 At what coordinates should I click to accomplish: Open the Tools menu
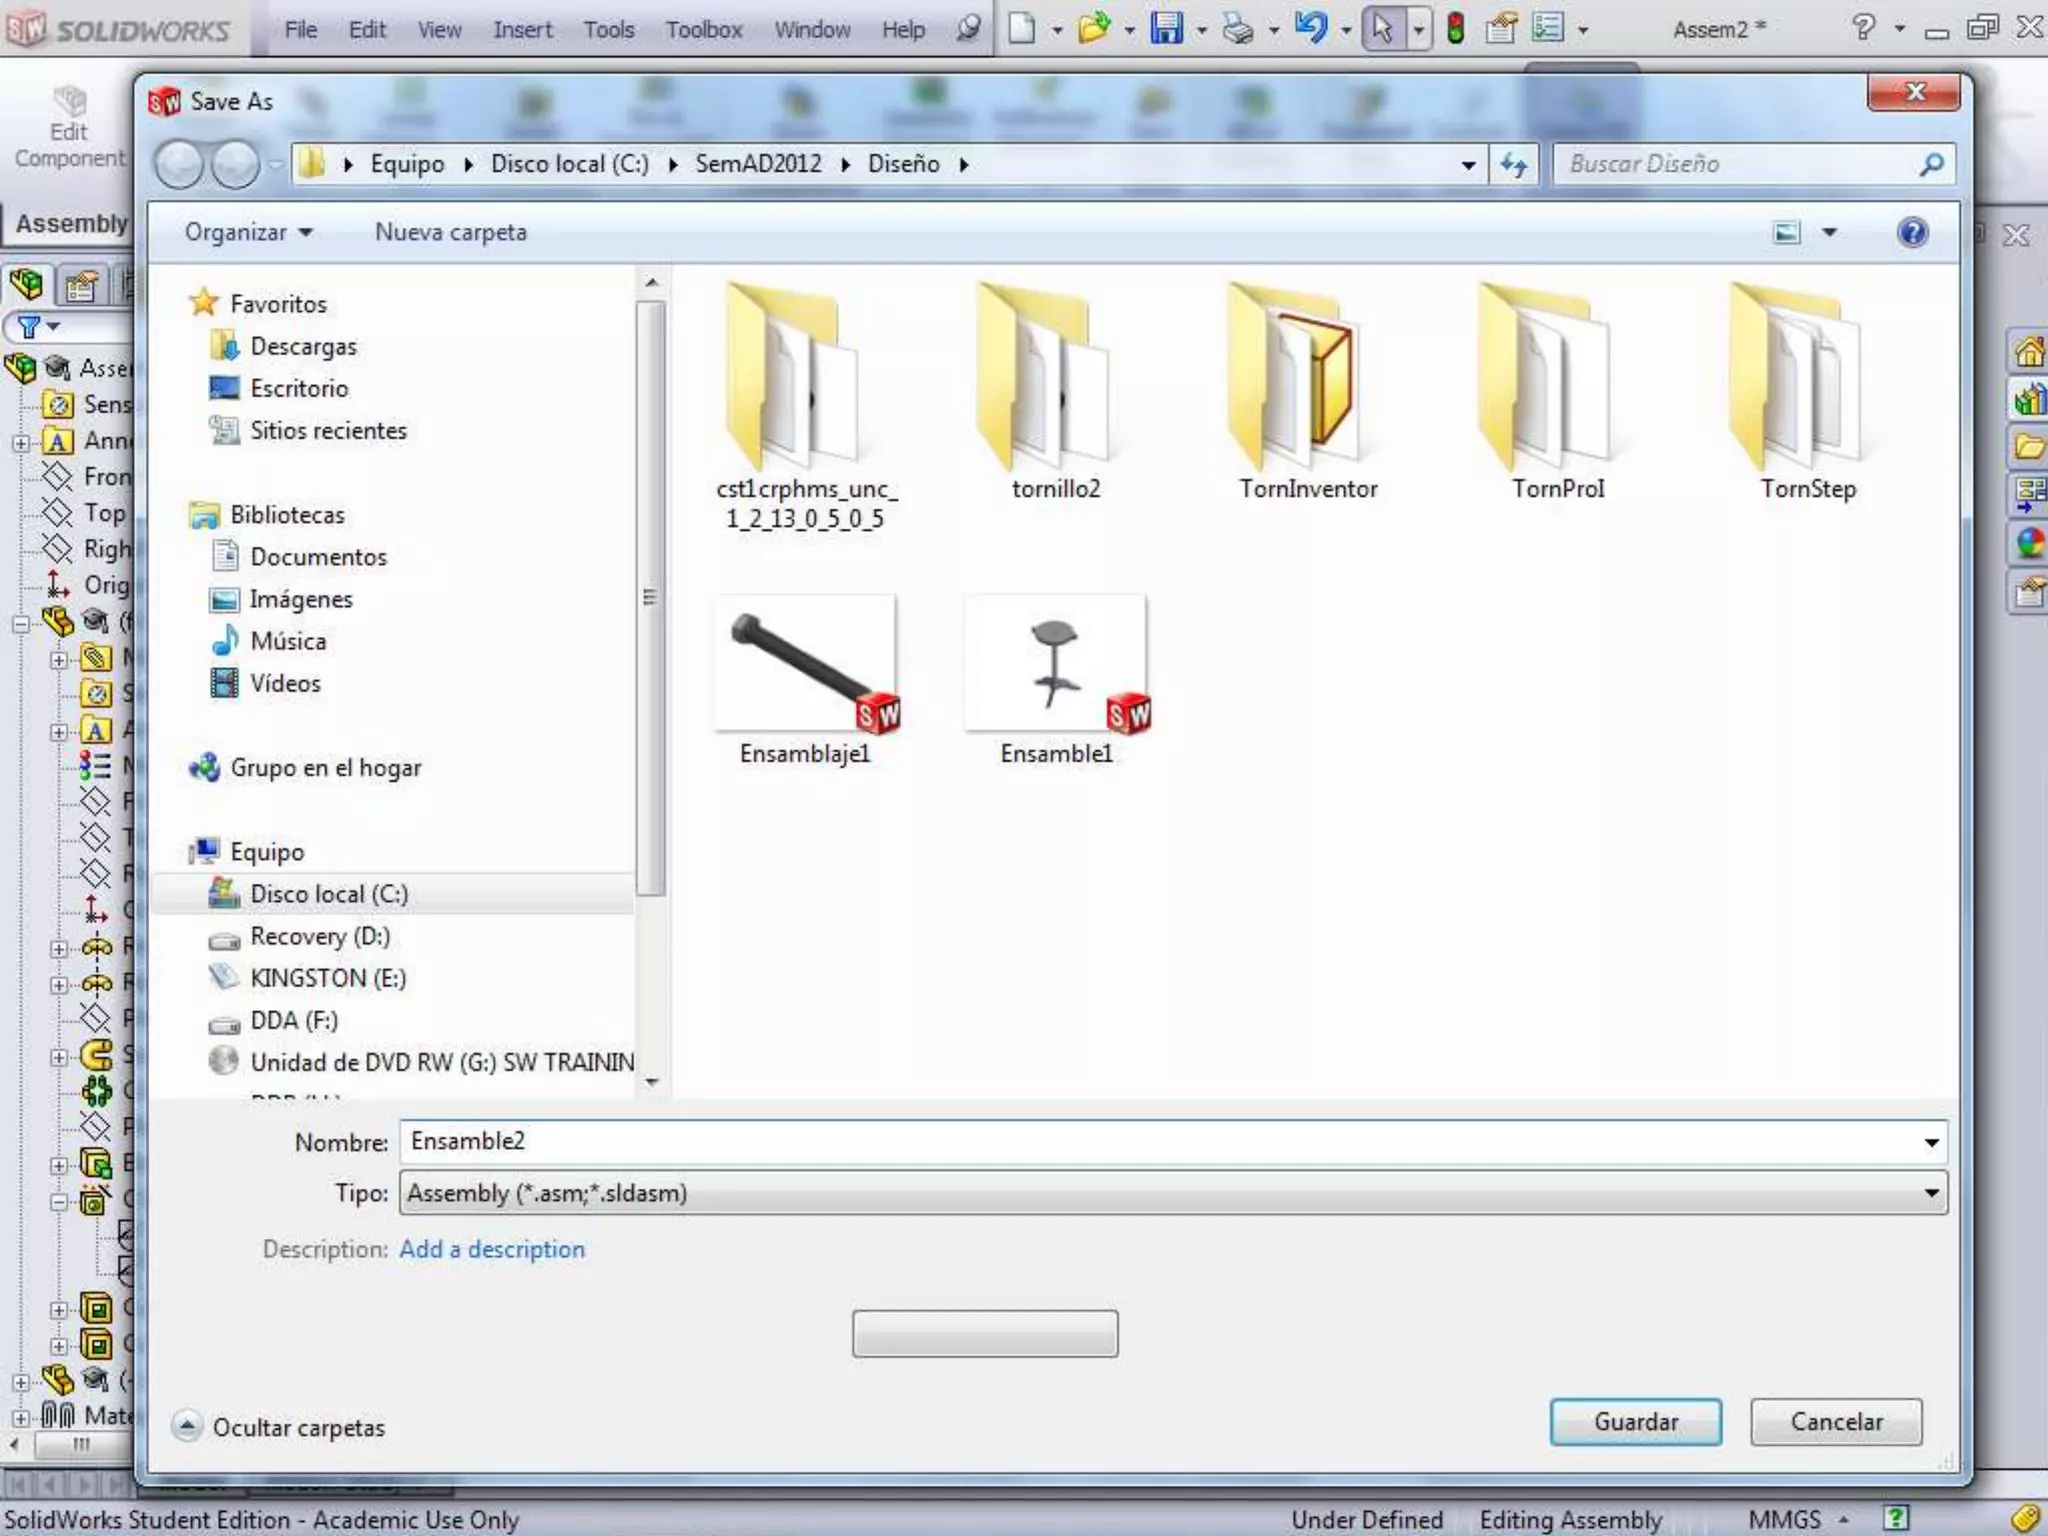point(608,30)
